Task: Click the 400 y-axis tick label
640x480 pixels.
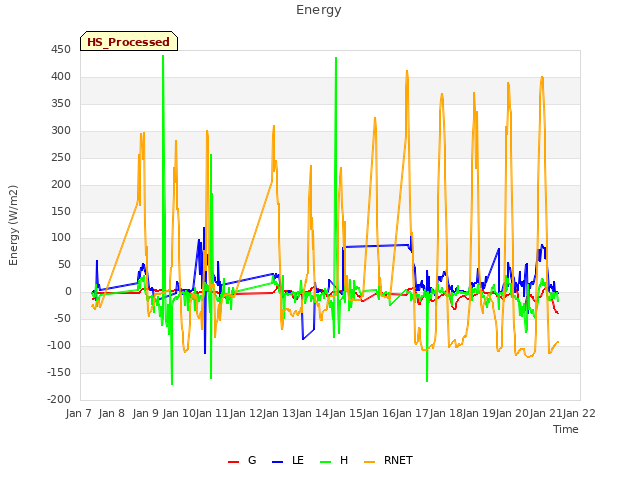Action: click(61, 77)
